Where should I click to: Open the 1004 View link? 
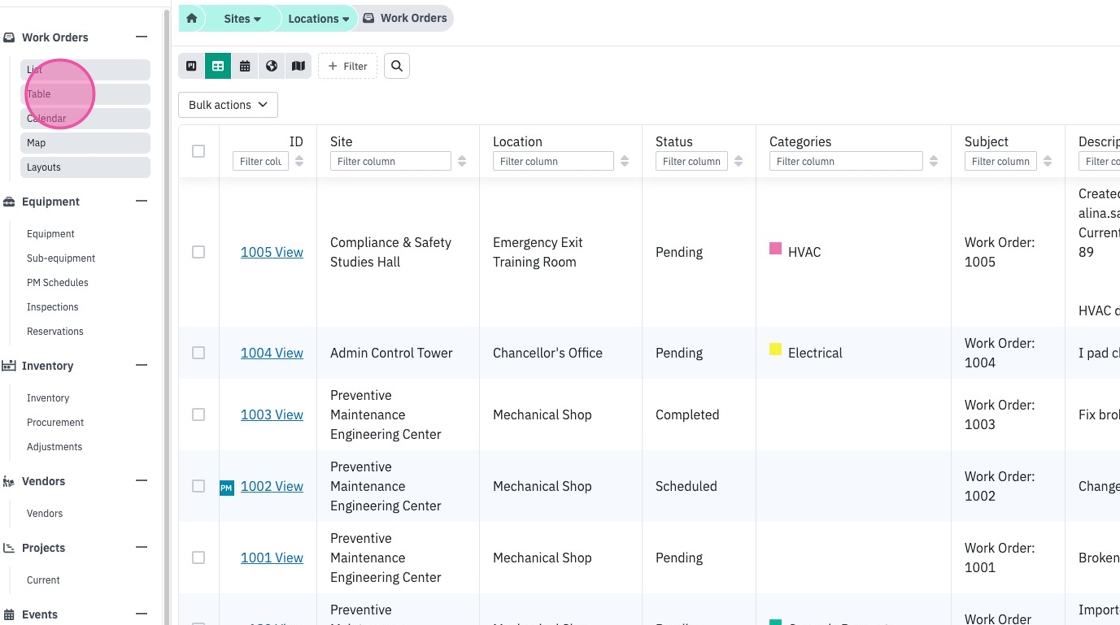point(271,353)
